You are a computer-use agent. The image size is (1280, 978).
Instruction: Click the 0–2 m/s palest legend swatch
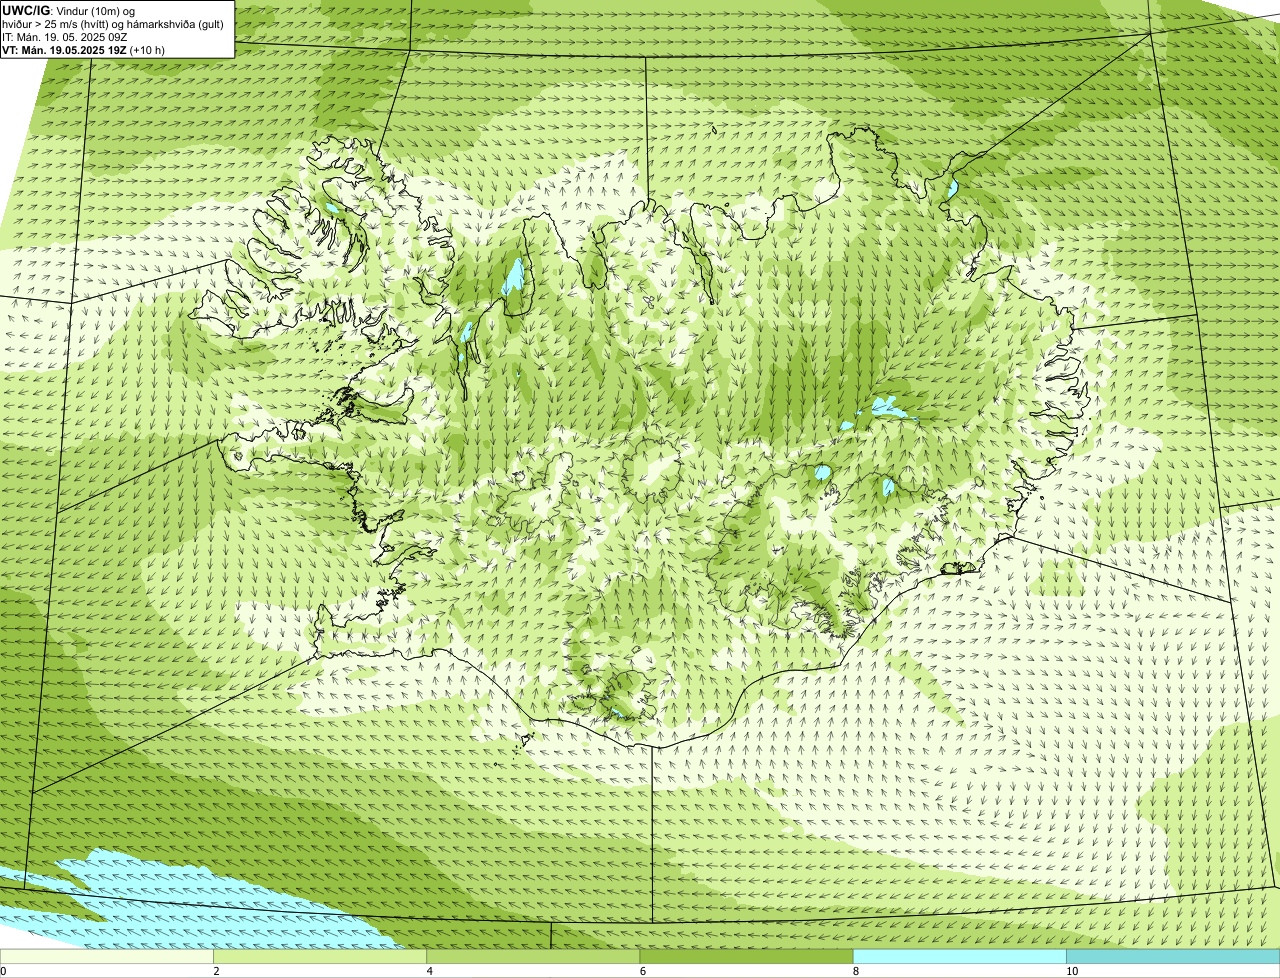tap(107, 957)
